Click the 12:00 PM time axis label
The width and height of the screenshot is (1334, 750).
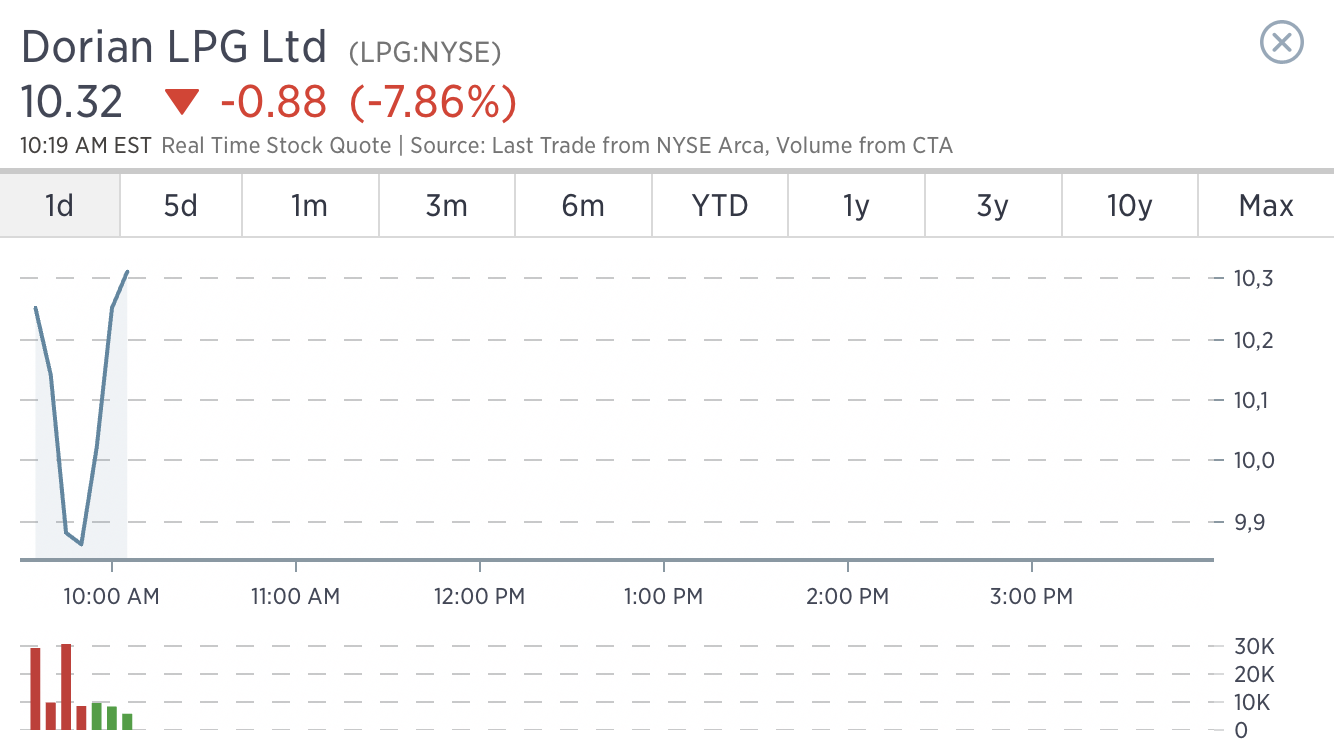point(479,597)
